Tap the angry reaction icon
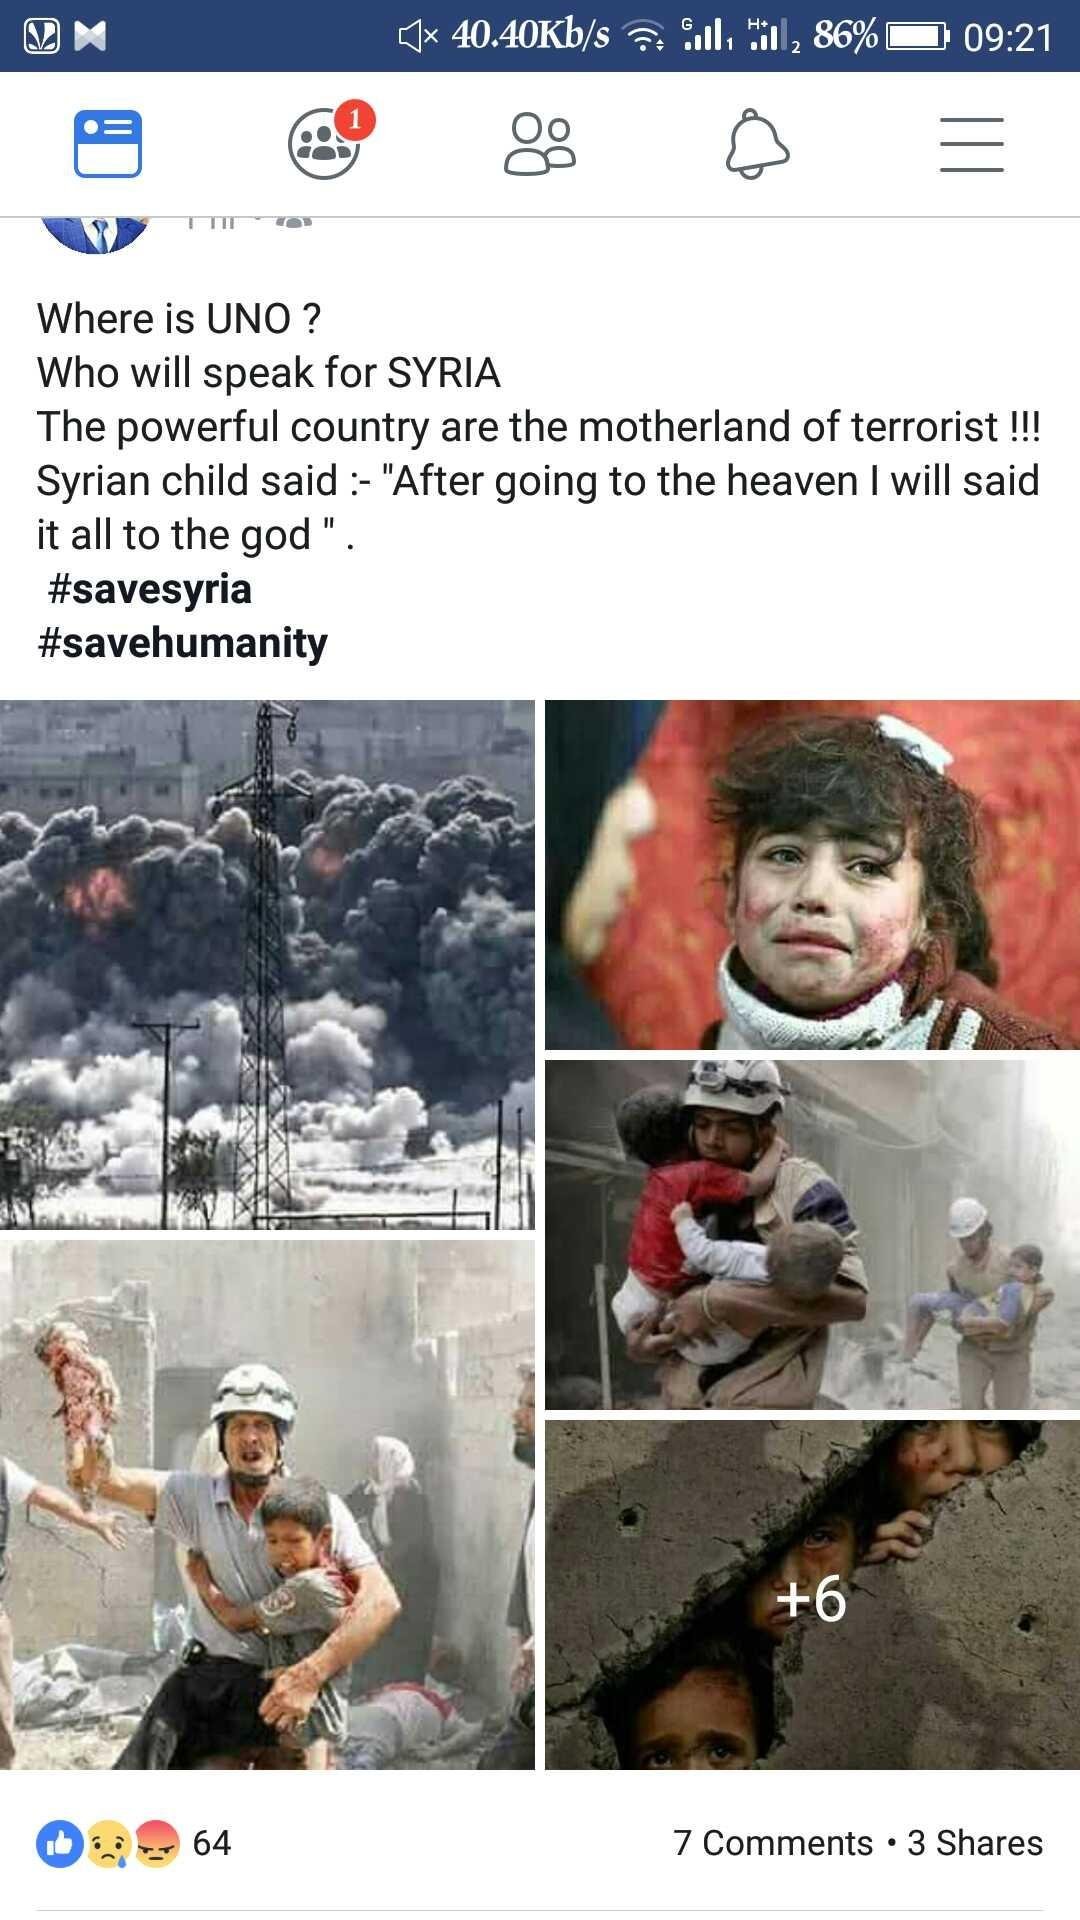1080x1920 pixels. pos(156,1844)
